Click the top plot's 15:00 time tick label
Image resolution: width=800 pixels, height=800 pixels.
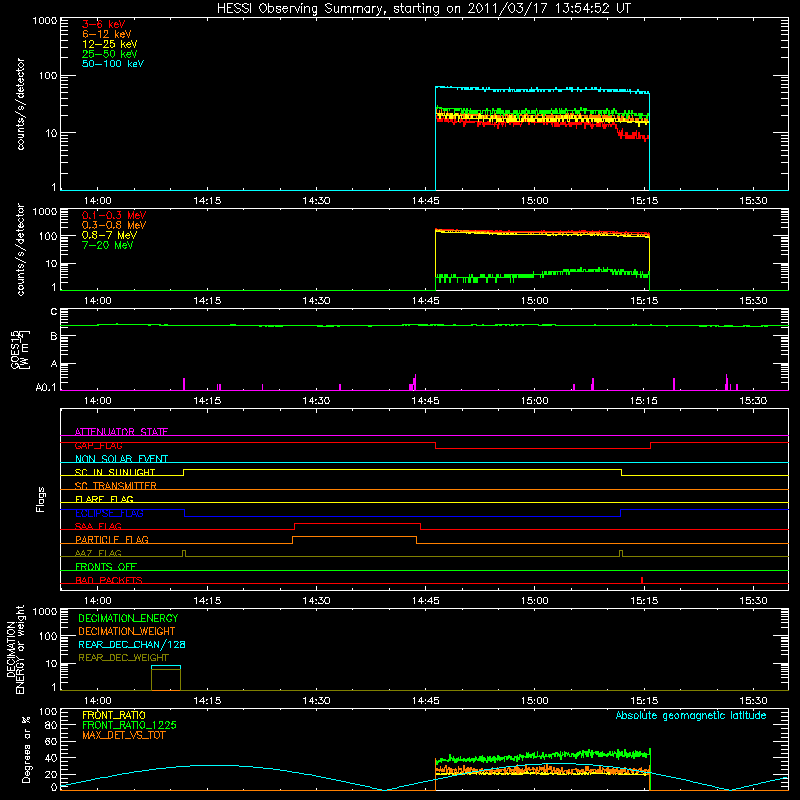pyautogui.click(x=535, y=201)
